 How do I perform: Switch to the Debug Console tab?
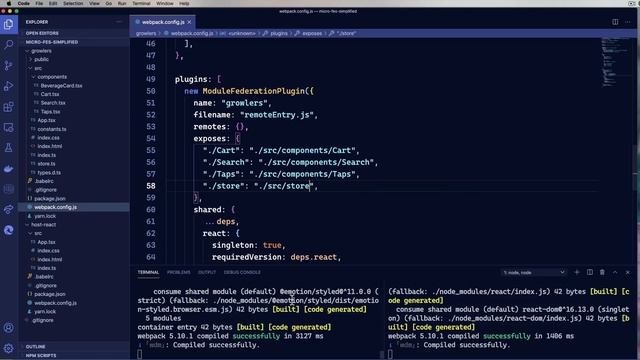242,272
